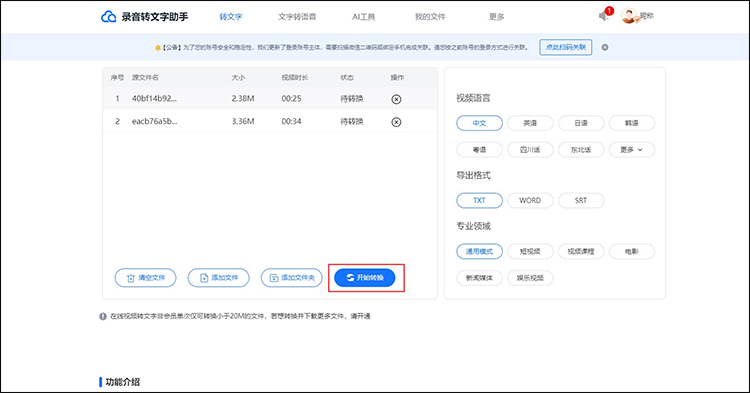Open the AI工具 tab
This screenshot has width=750, height=393.
pyautogui.click(x=364, y=17)
